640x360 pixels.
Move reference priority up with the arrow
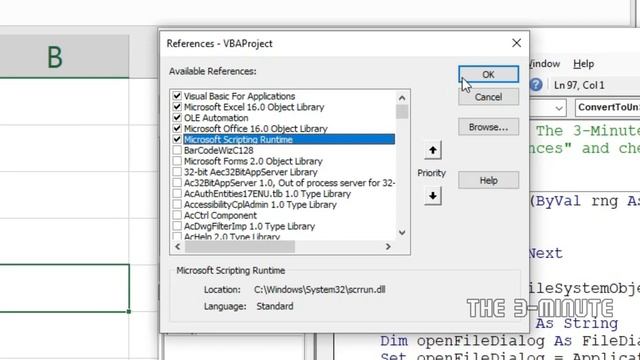tap(433, 151)
